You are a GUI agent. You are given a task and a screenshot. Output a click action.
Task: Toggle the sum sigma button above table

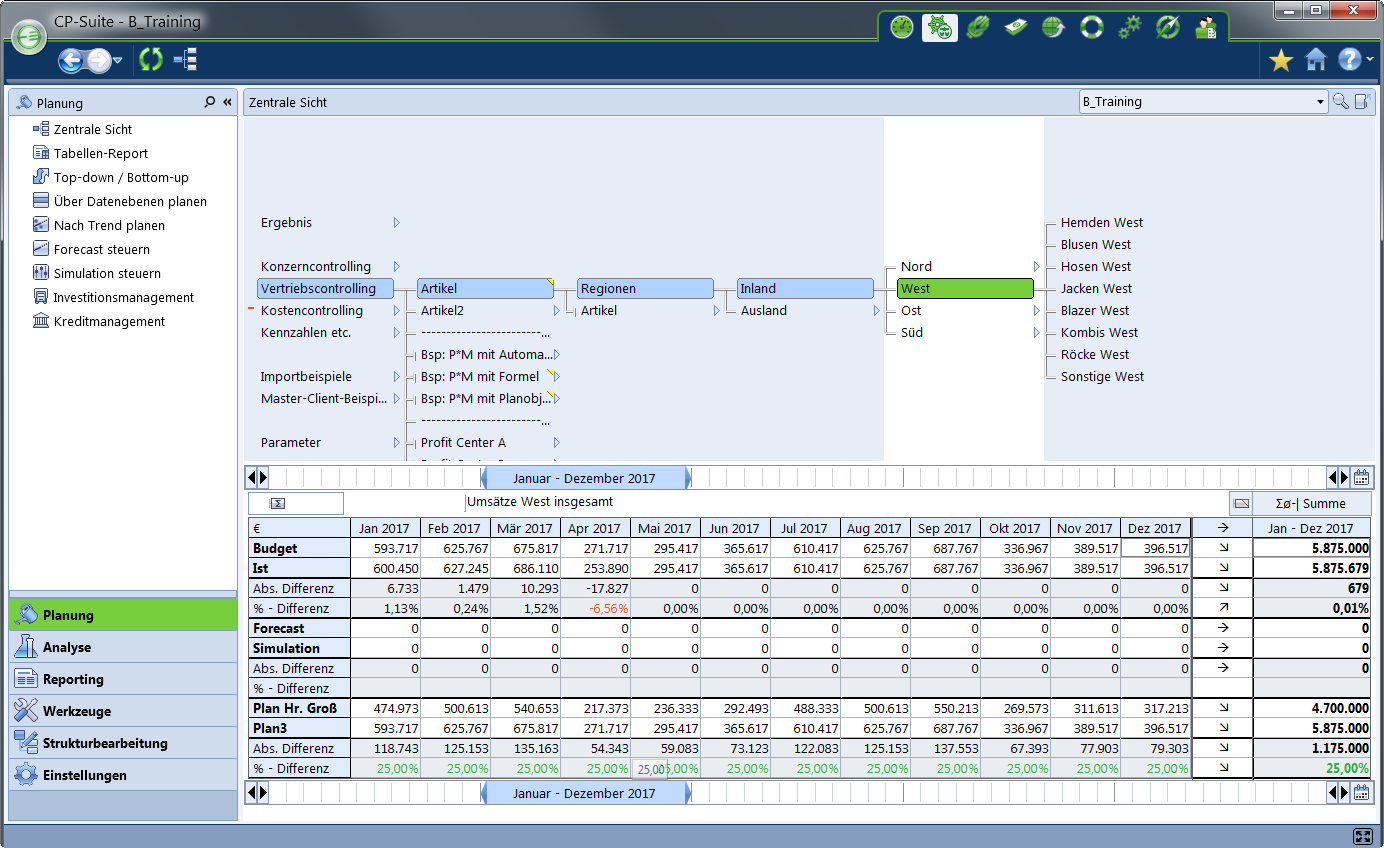coord(279,503)
